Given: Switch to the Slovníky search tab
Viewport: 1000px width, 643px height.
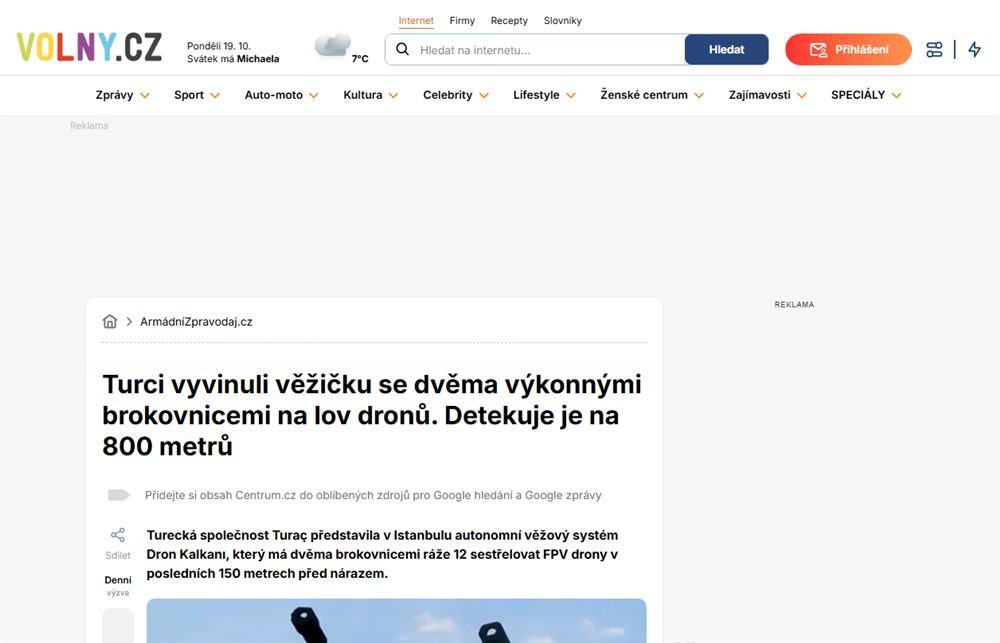Looking at the screenshot, I should (x=562, y=20).
